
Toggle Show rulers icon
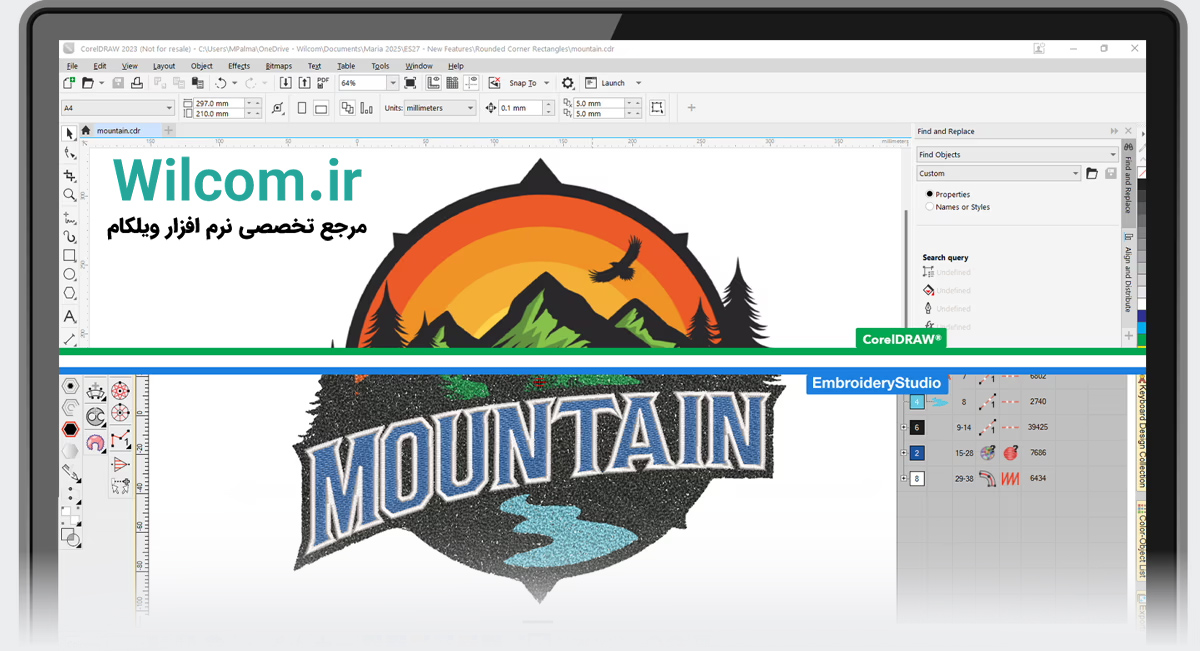point(433,83)
